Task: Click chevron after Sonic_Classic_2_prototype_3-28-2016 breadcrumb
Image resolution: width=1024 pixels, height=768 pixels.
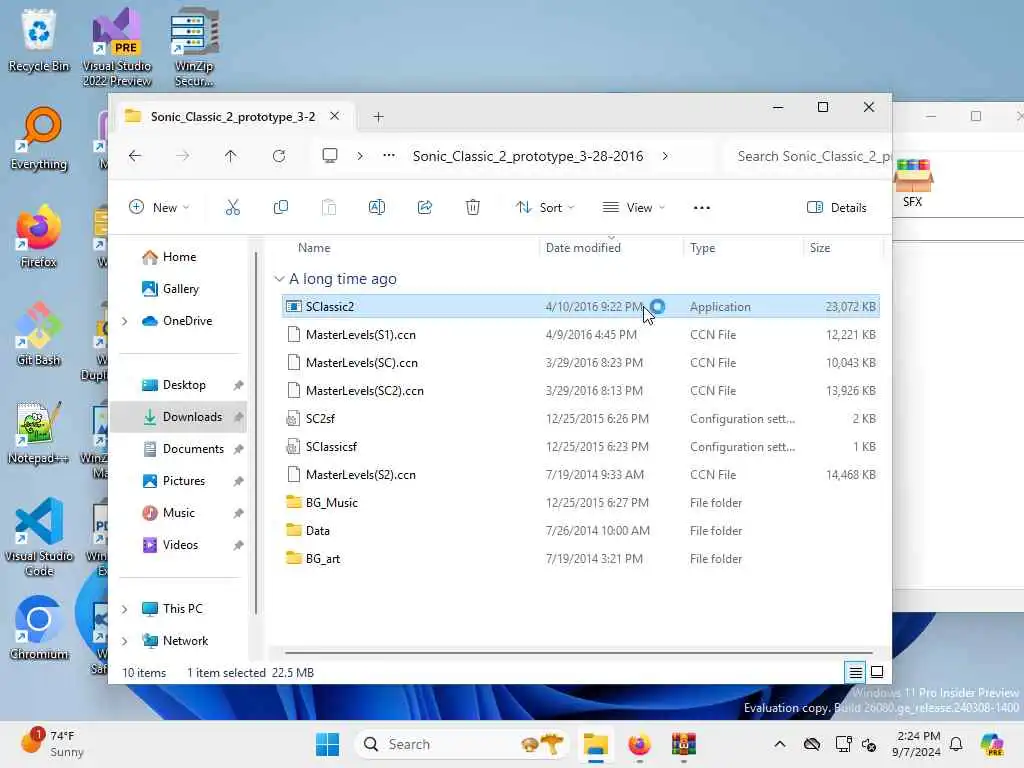Action: tap(665, 156)
